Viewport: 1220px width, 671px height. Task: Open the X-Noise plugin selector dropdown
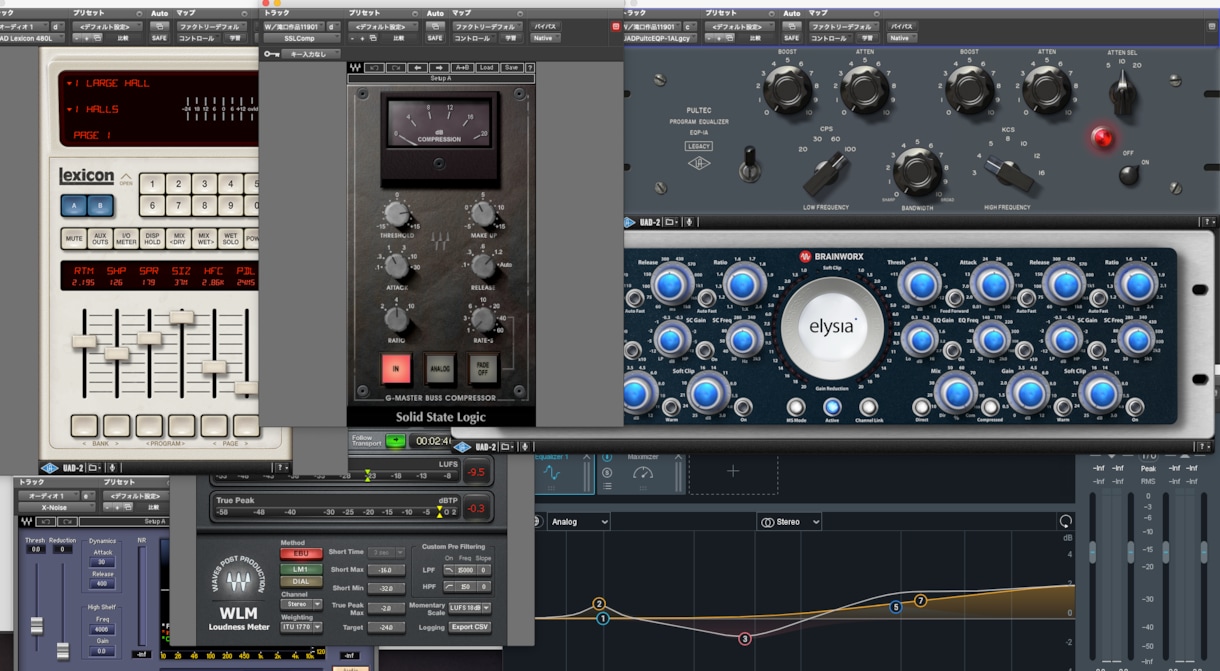click(54, 507)
